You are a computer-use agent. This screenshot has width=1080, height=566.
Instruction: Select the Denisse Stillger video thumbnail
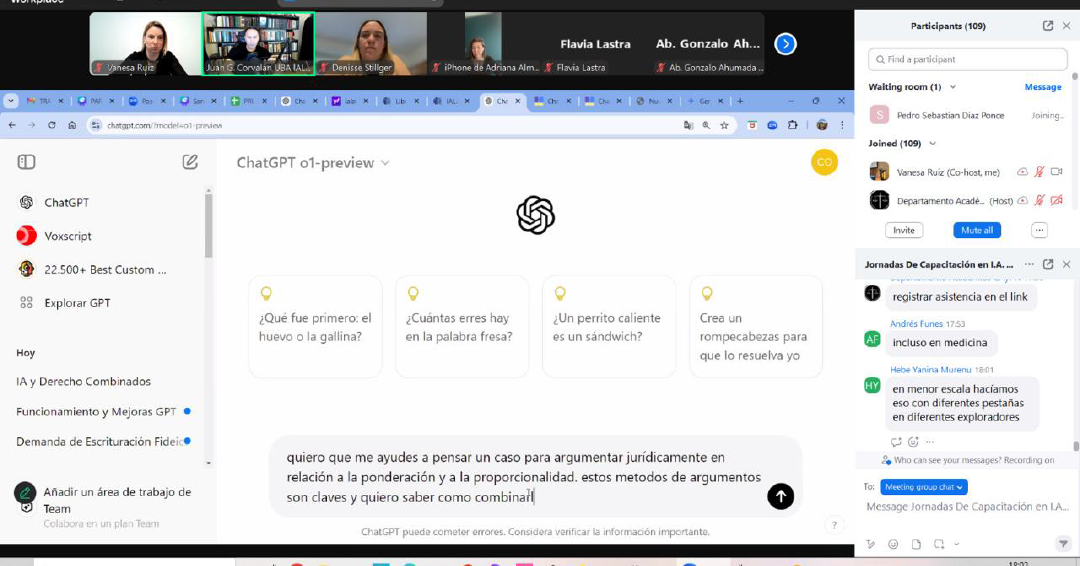click(371, 43)
